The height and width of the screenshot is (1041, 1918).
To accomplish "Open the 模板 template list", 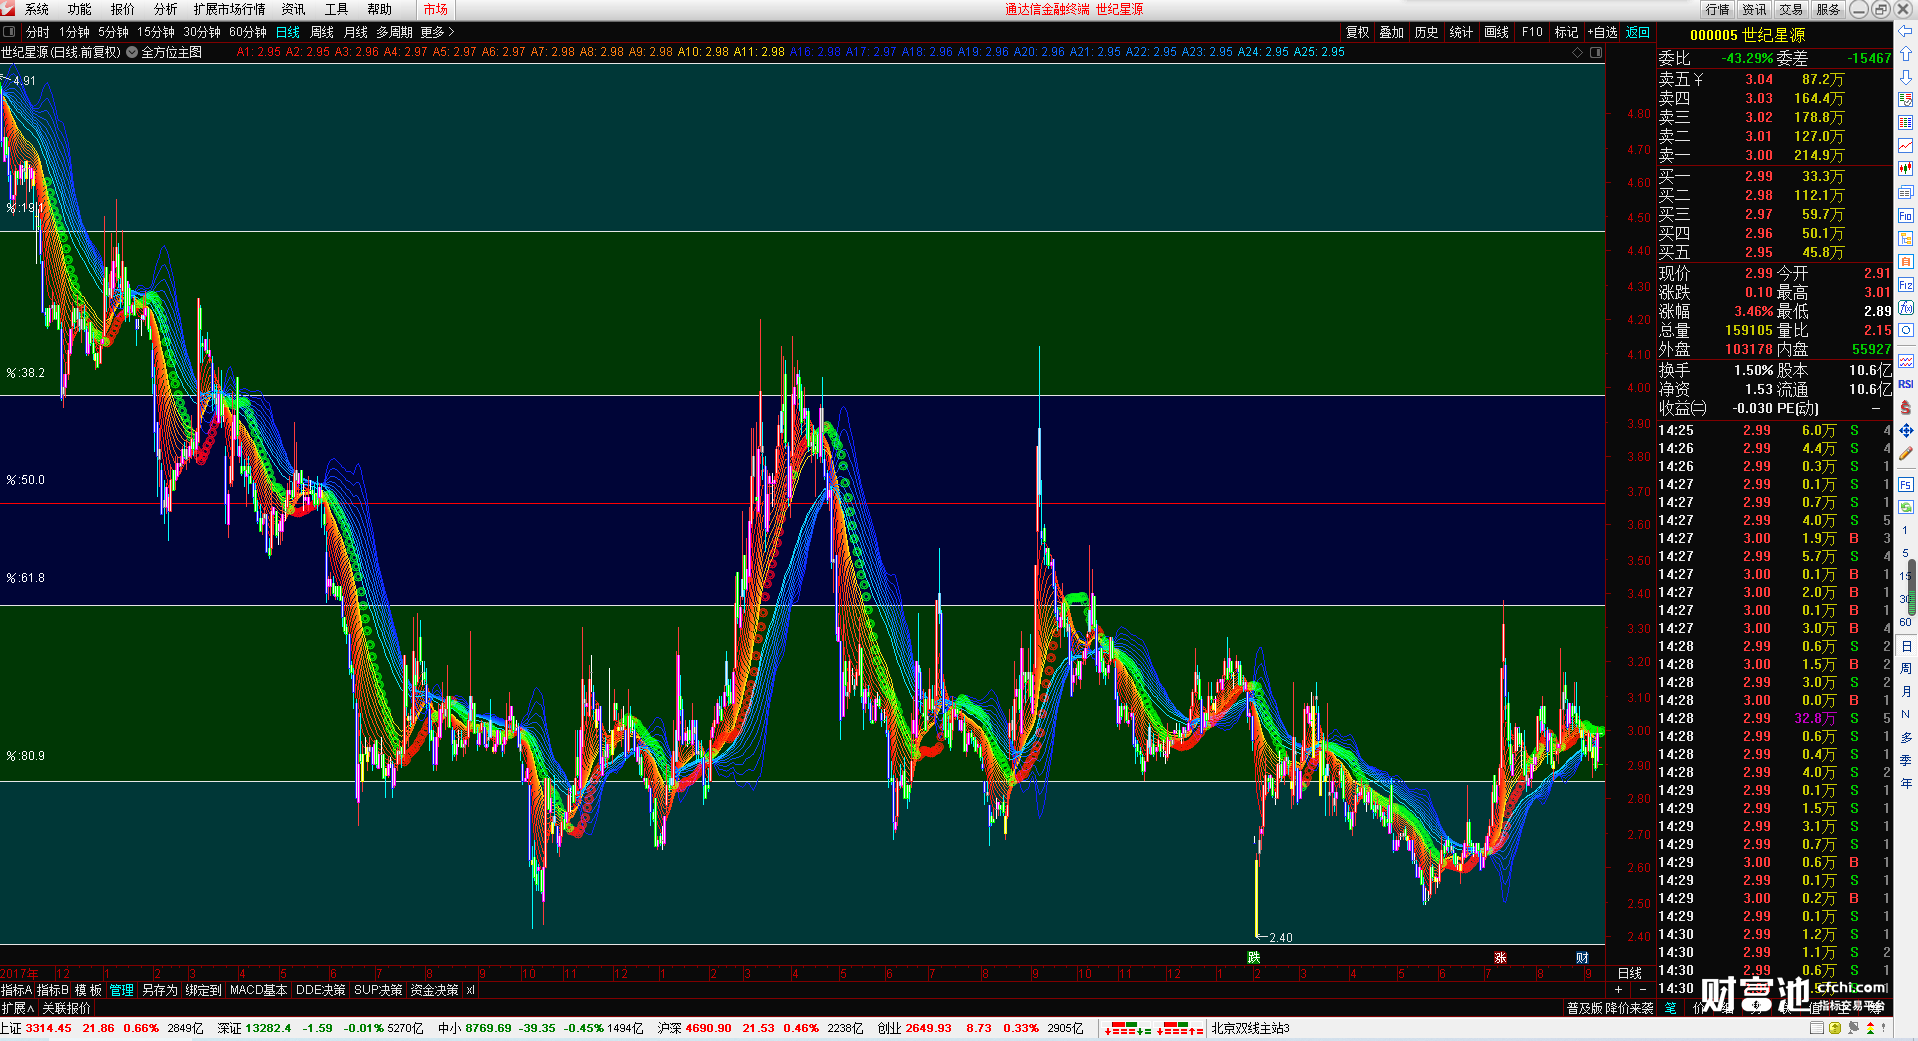I will point(89,990).
